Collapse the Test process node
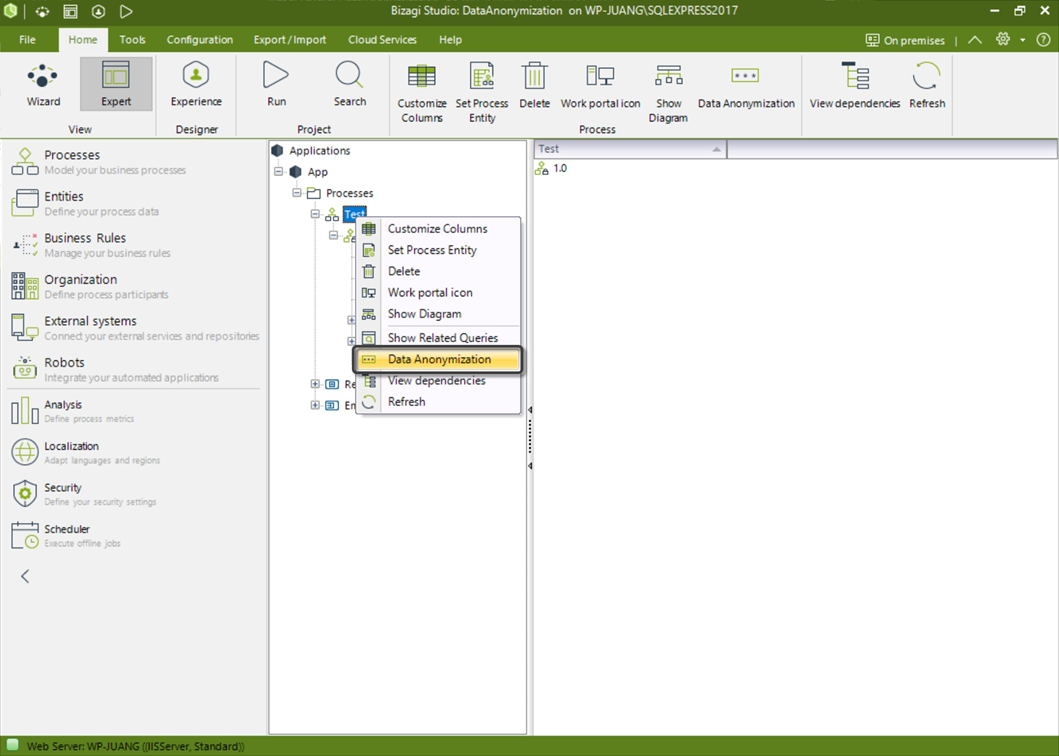Viewport: 1059px width, 756px height. 315,213
